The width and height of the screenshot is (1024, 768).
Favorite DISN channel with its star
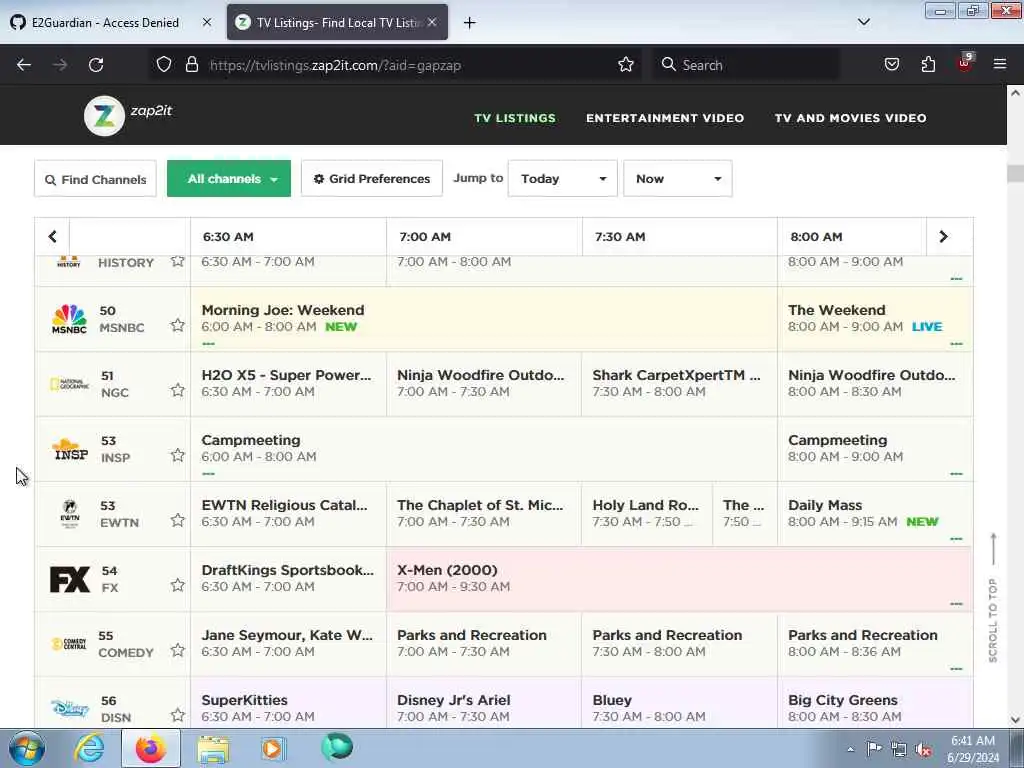click(x=178, y=715)
